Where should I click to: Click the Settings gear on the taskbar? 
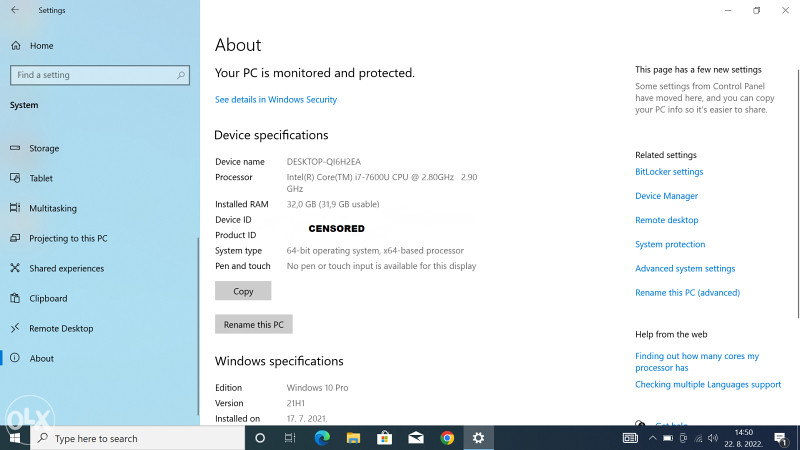(x=478, y=438)
